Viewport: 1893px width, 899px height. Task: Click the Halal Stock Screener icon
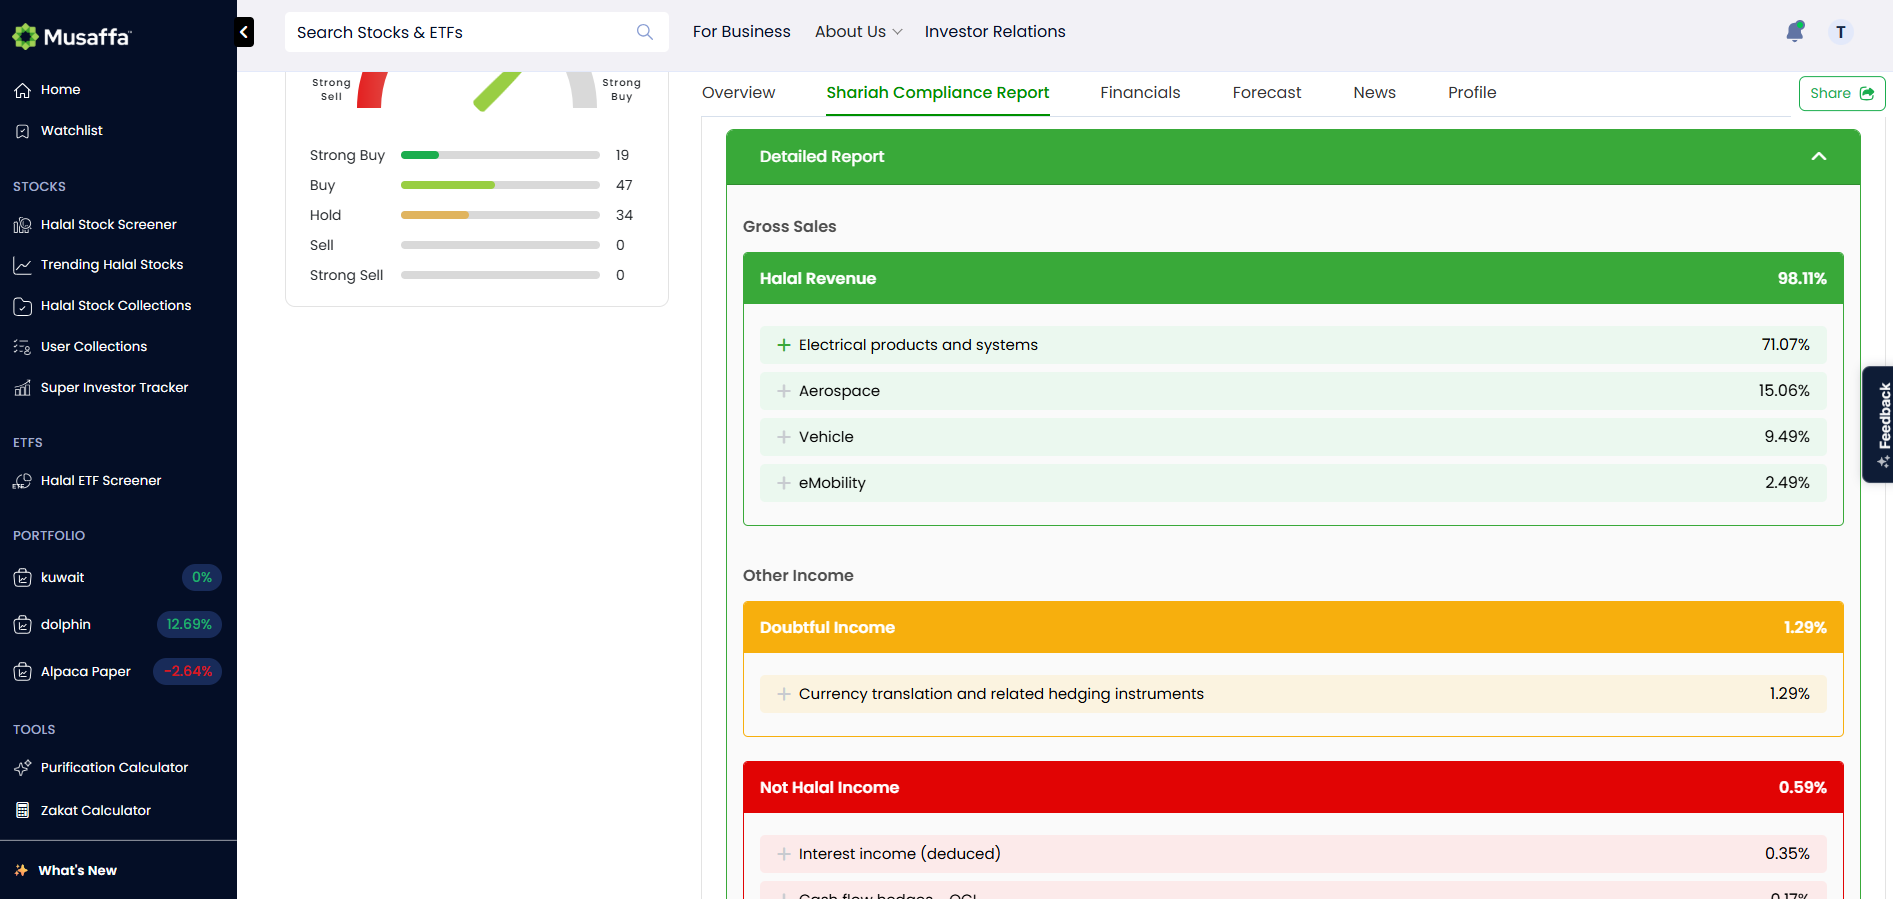(x=22, y=225)
